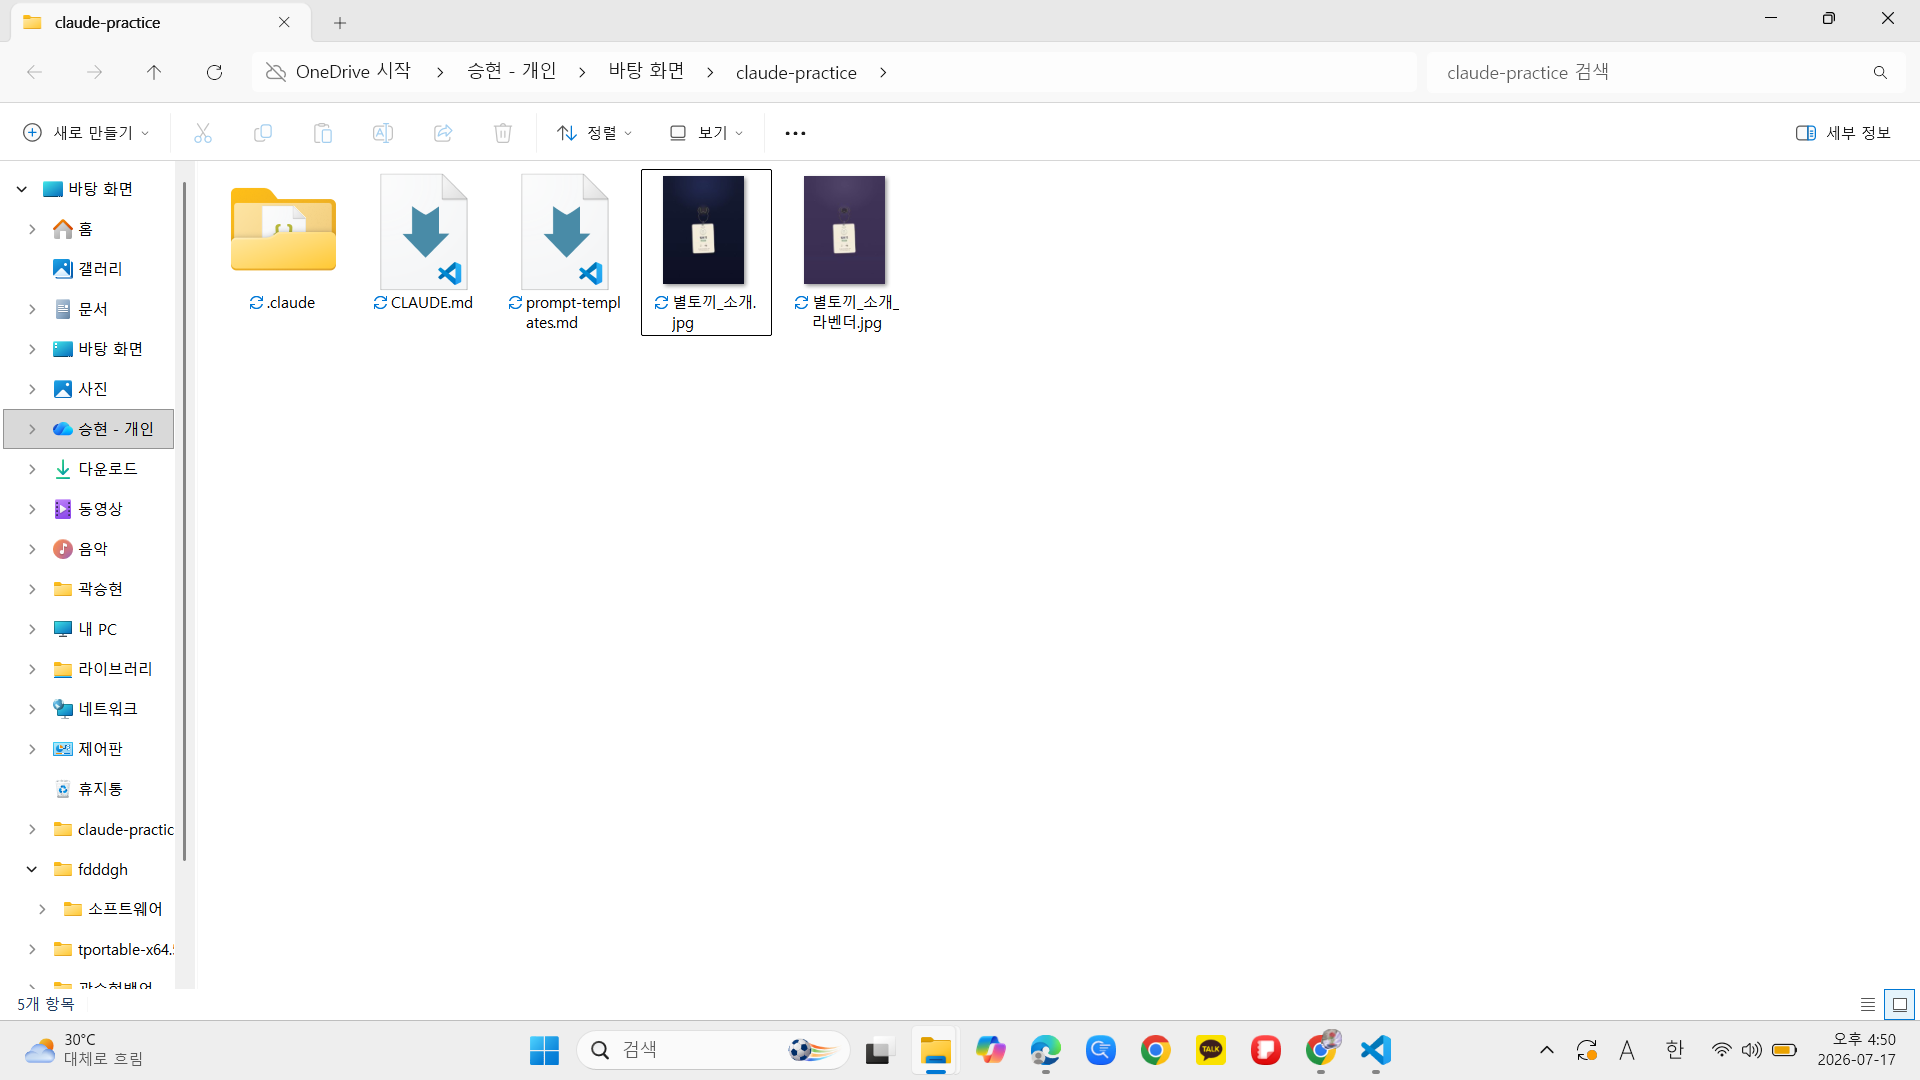Open Google Chrome from taskbar
The height and width of the screenshot is (1080, 1920).
tap(1156, 1050)
